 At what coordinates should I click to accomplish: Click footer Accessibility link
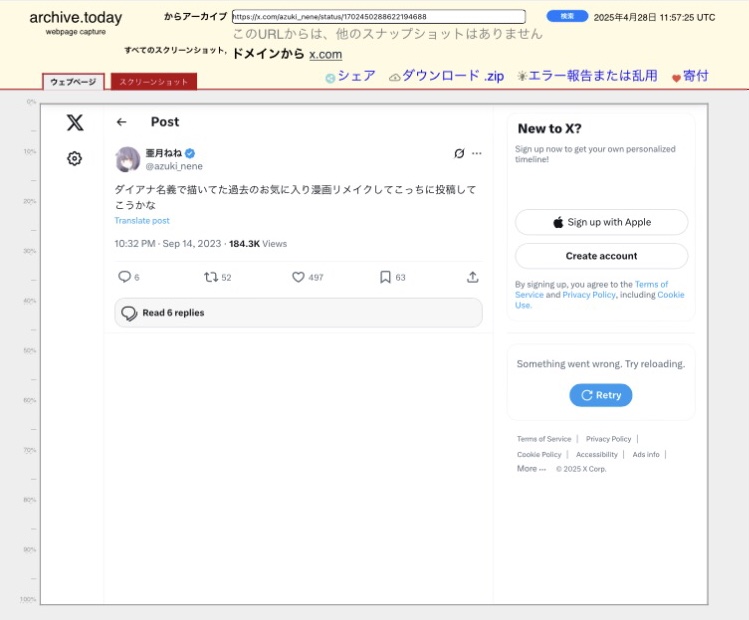[x=597, y=455]
